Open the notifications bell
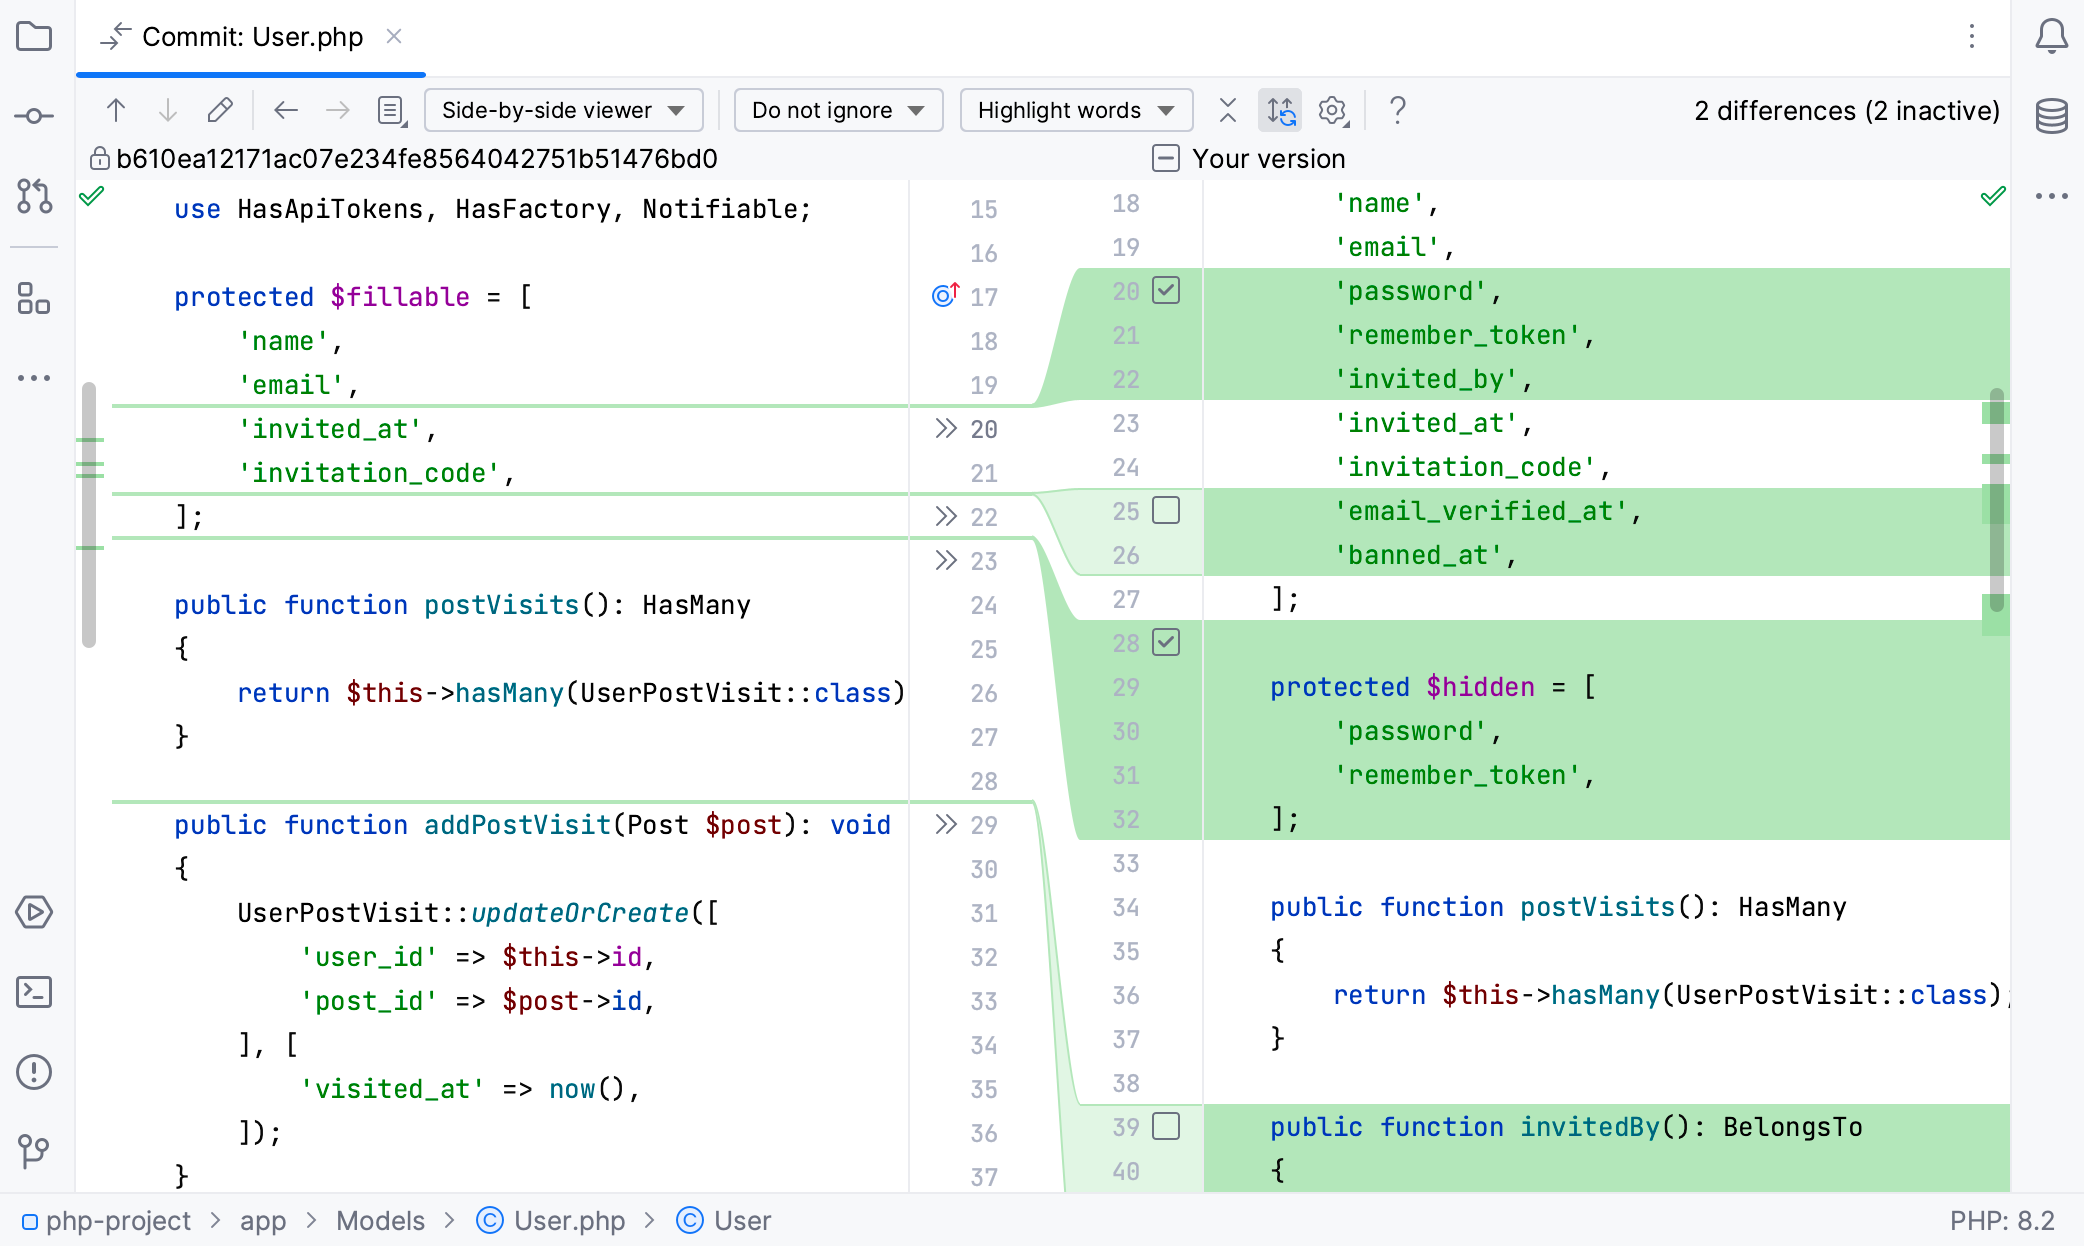 pyautogui.click(x=2050, y=36)
